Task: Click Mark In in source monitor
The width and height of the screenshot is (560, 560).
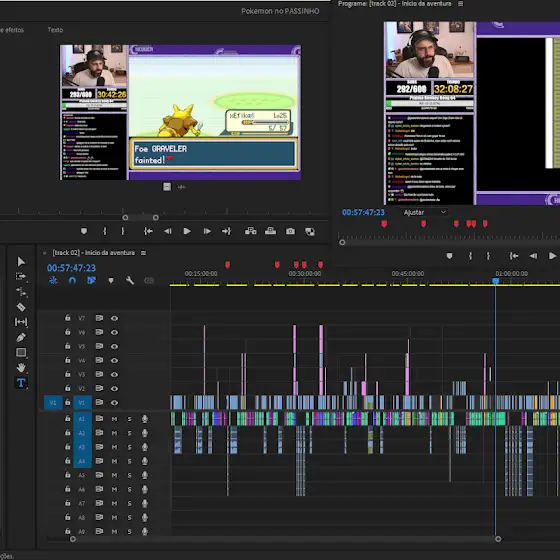Action: click(x=105, y=231)
